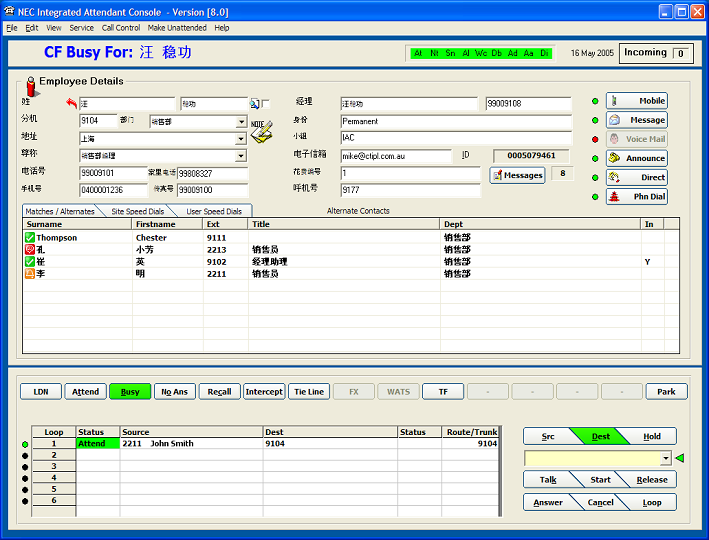Click the Direct button
The width and height of the screenshot is (709, 540).
pyautogui.click(x=637, y=177)
